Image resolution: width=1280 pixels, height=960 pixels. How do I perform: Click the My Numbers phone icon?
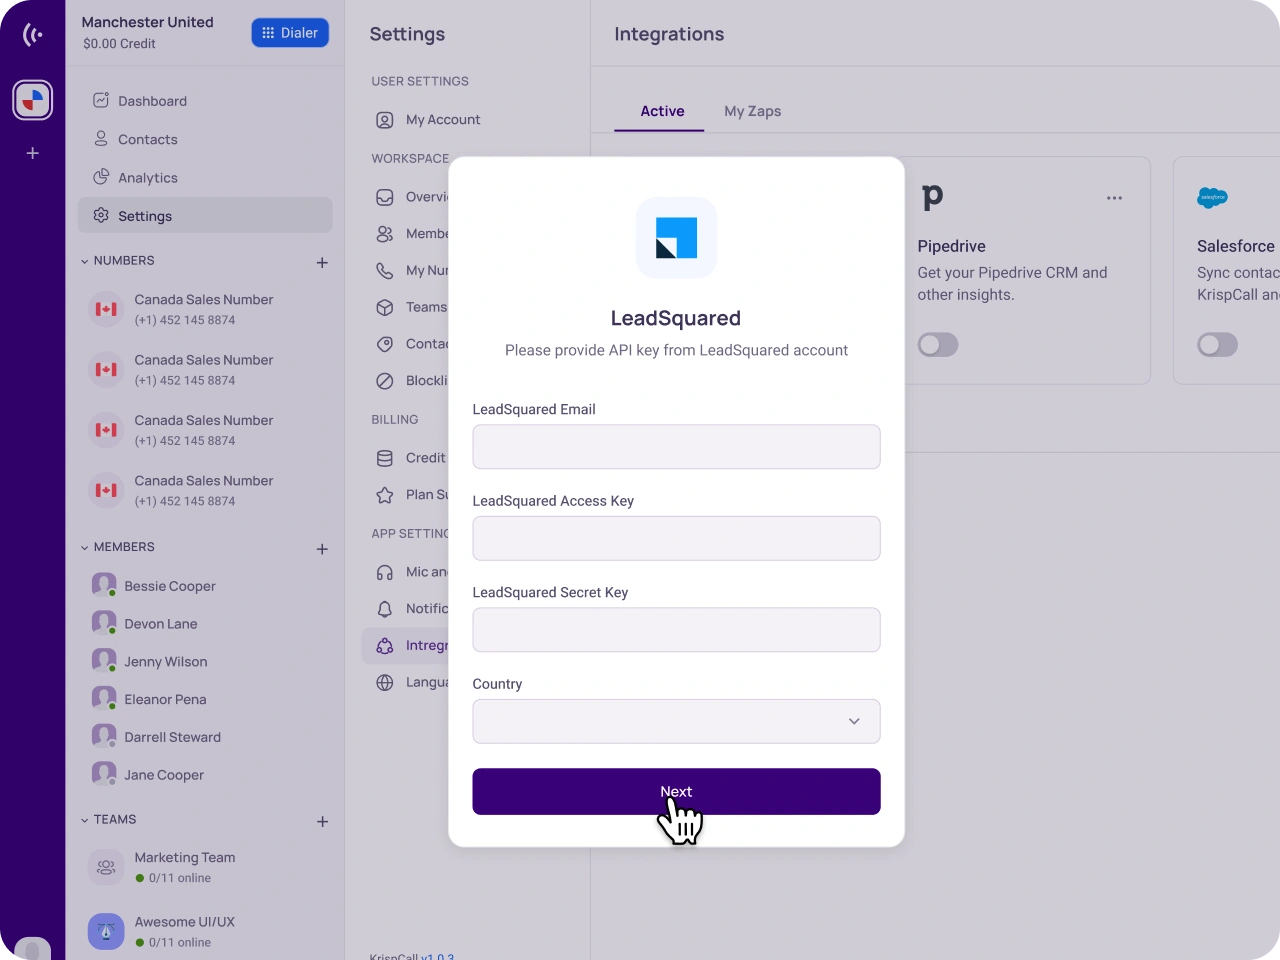click(x=385, y=270)
